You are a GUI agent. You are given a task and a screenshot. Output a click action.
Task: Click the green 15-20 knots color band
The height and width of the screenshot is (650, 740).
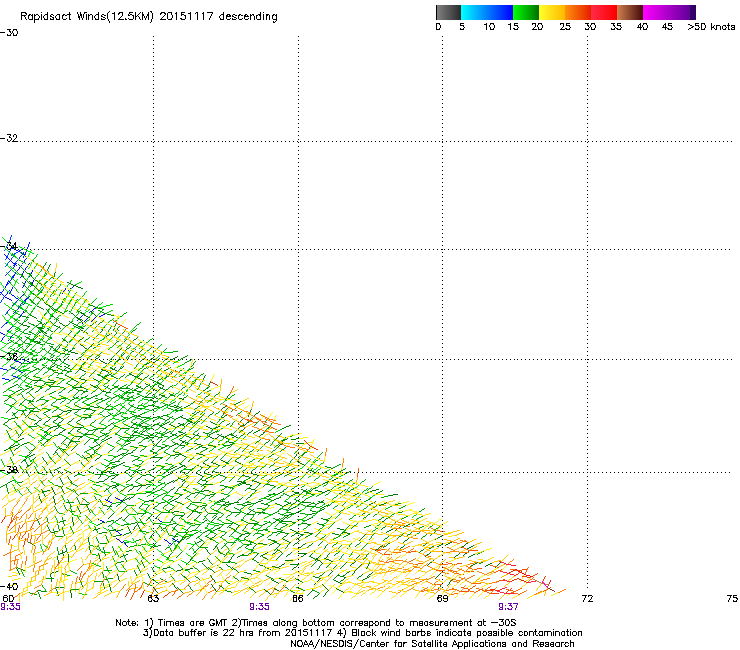click(x=526, y=12)
